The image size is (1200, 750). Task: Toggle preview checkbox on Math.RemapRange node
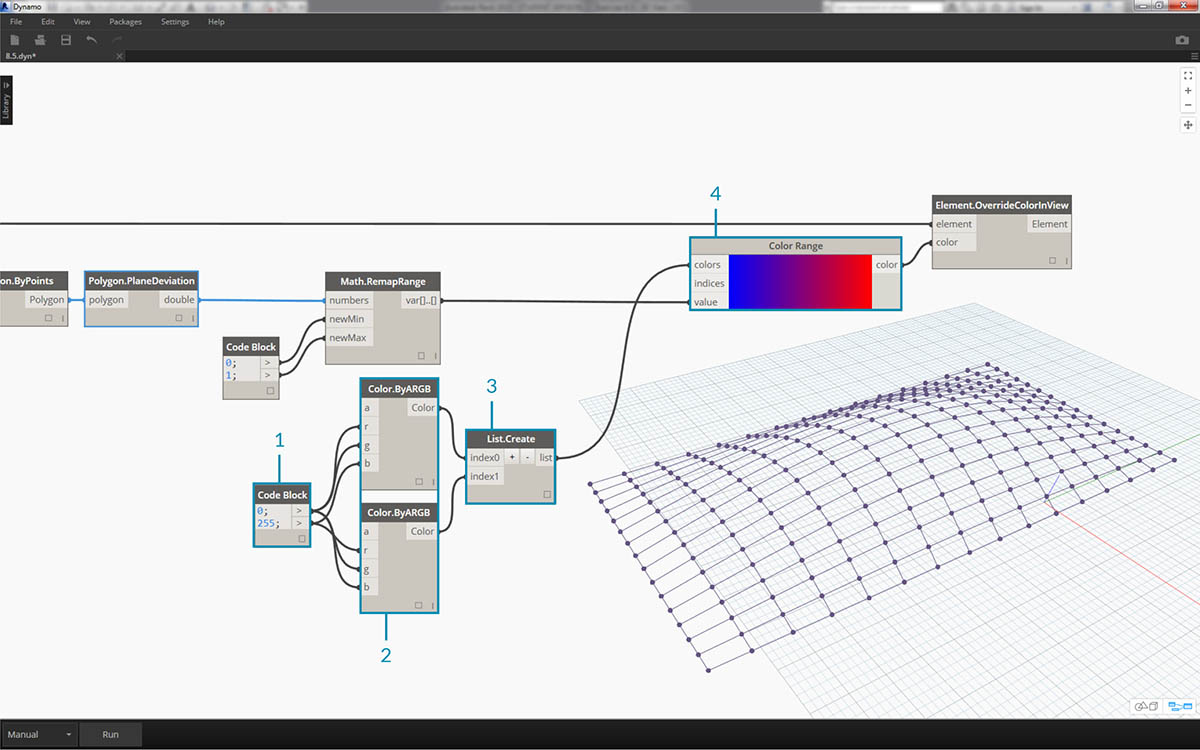click(421, 355)
